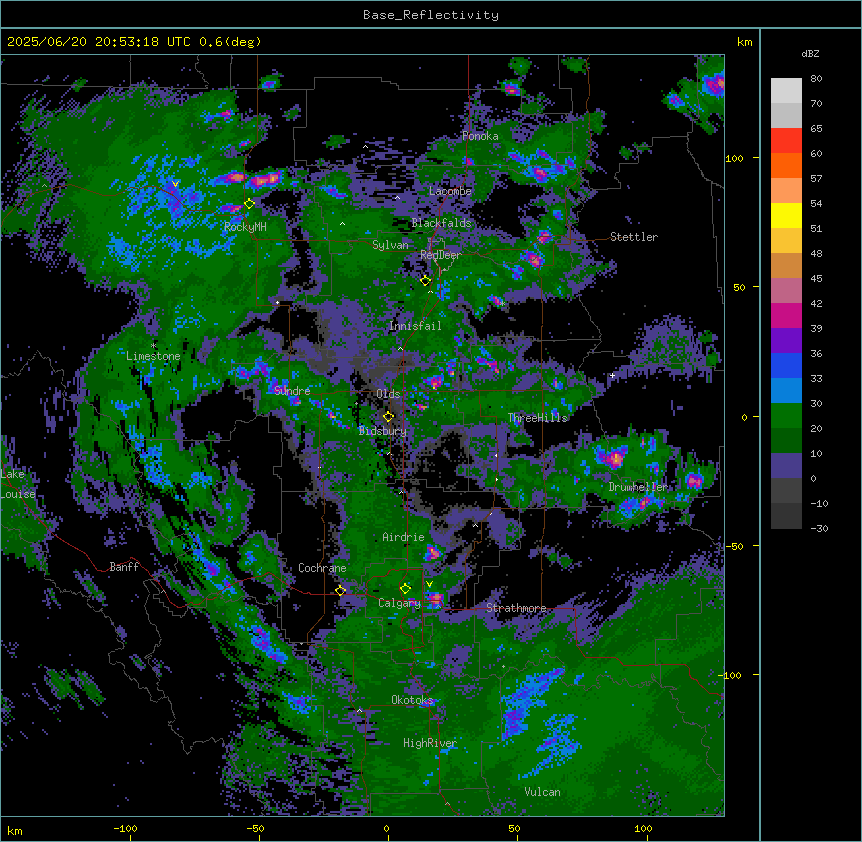Click the Strathmore label

pos(516,608)
